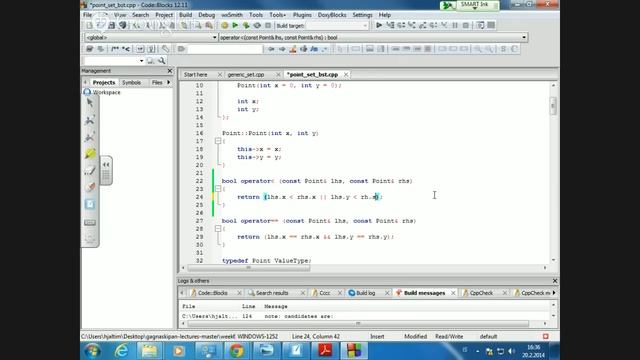Collapse the code fold at line 23

218,189
